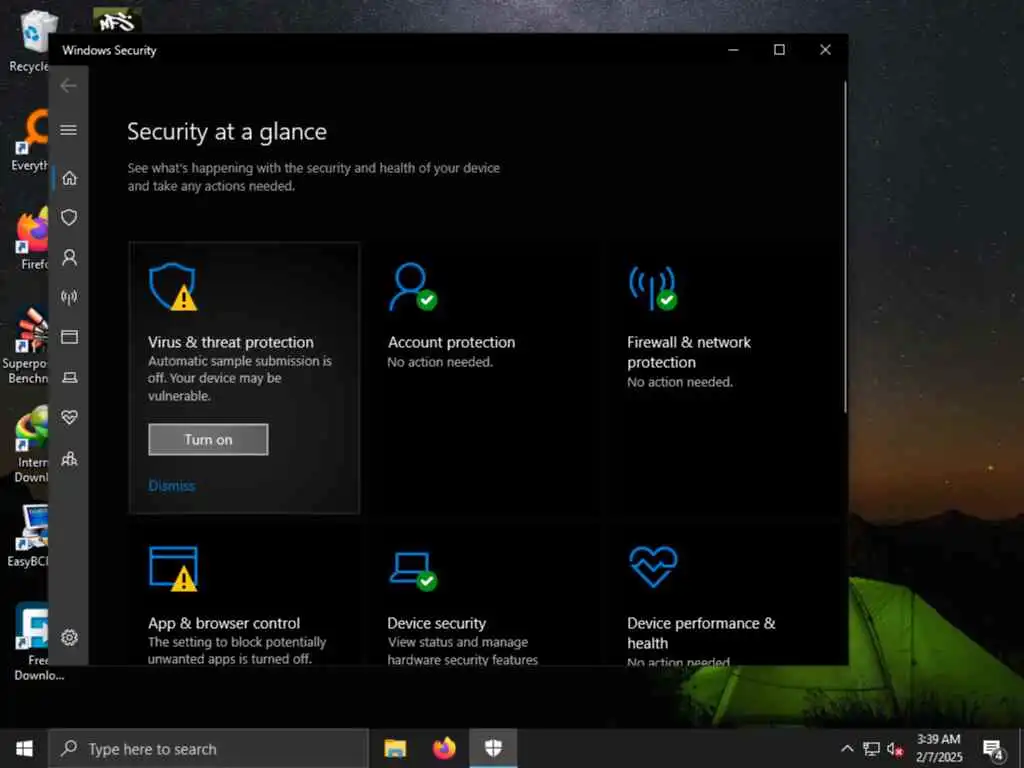Open Virus & threat protection heading
Image resolution: width=1024 pixels, height=768 pixels.
231,342
